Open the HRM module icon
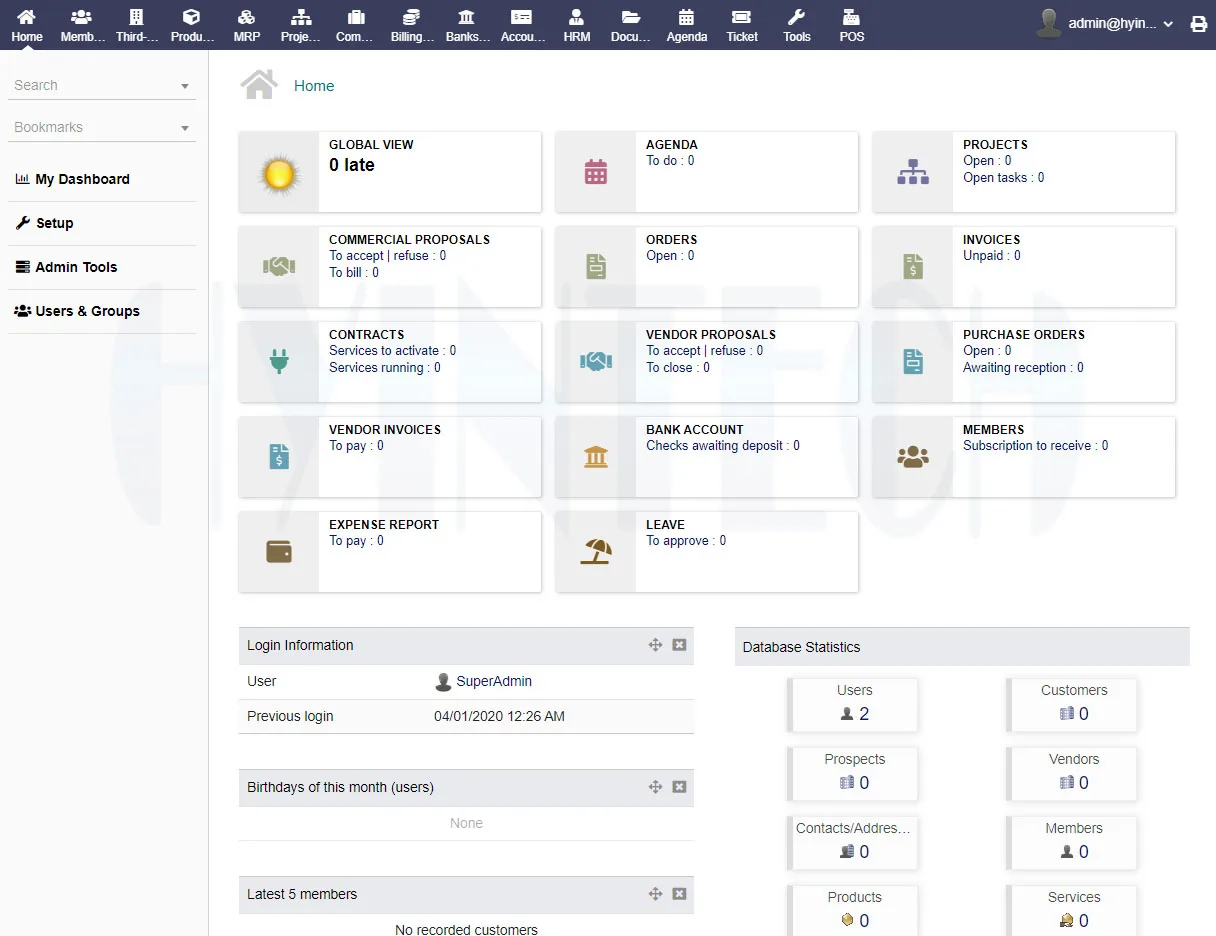The image size is (1216, 936). pyautogui.click(x=576, y=18)
